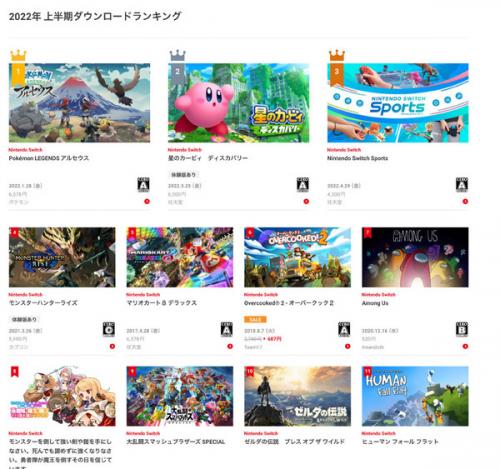Open the Among Us game artwork
500x469 pixels.
tap(415, 257)
